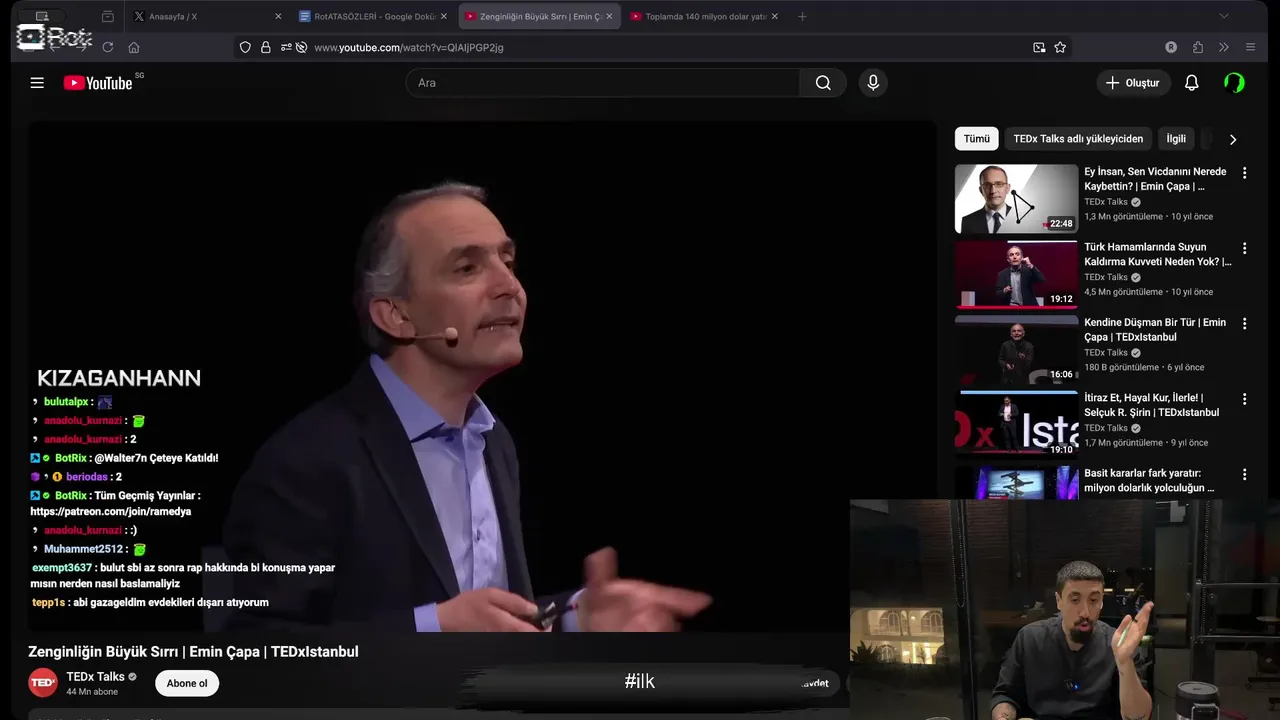Open the 16:06 Kendine Düşman Bir Tür thumbnail
This screenshot has width=1280, height=720.
tap(1016, 350)
